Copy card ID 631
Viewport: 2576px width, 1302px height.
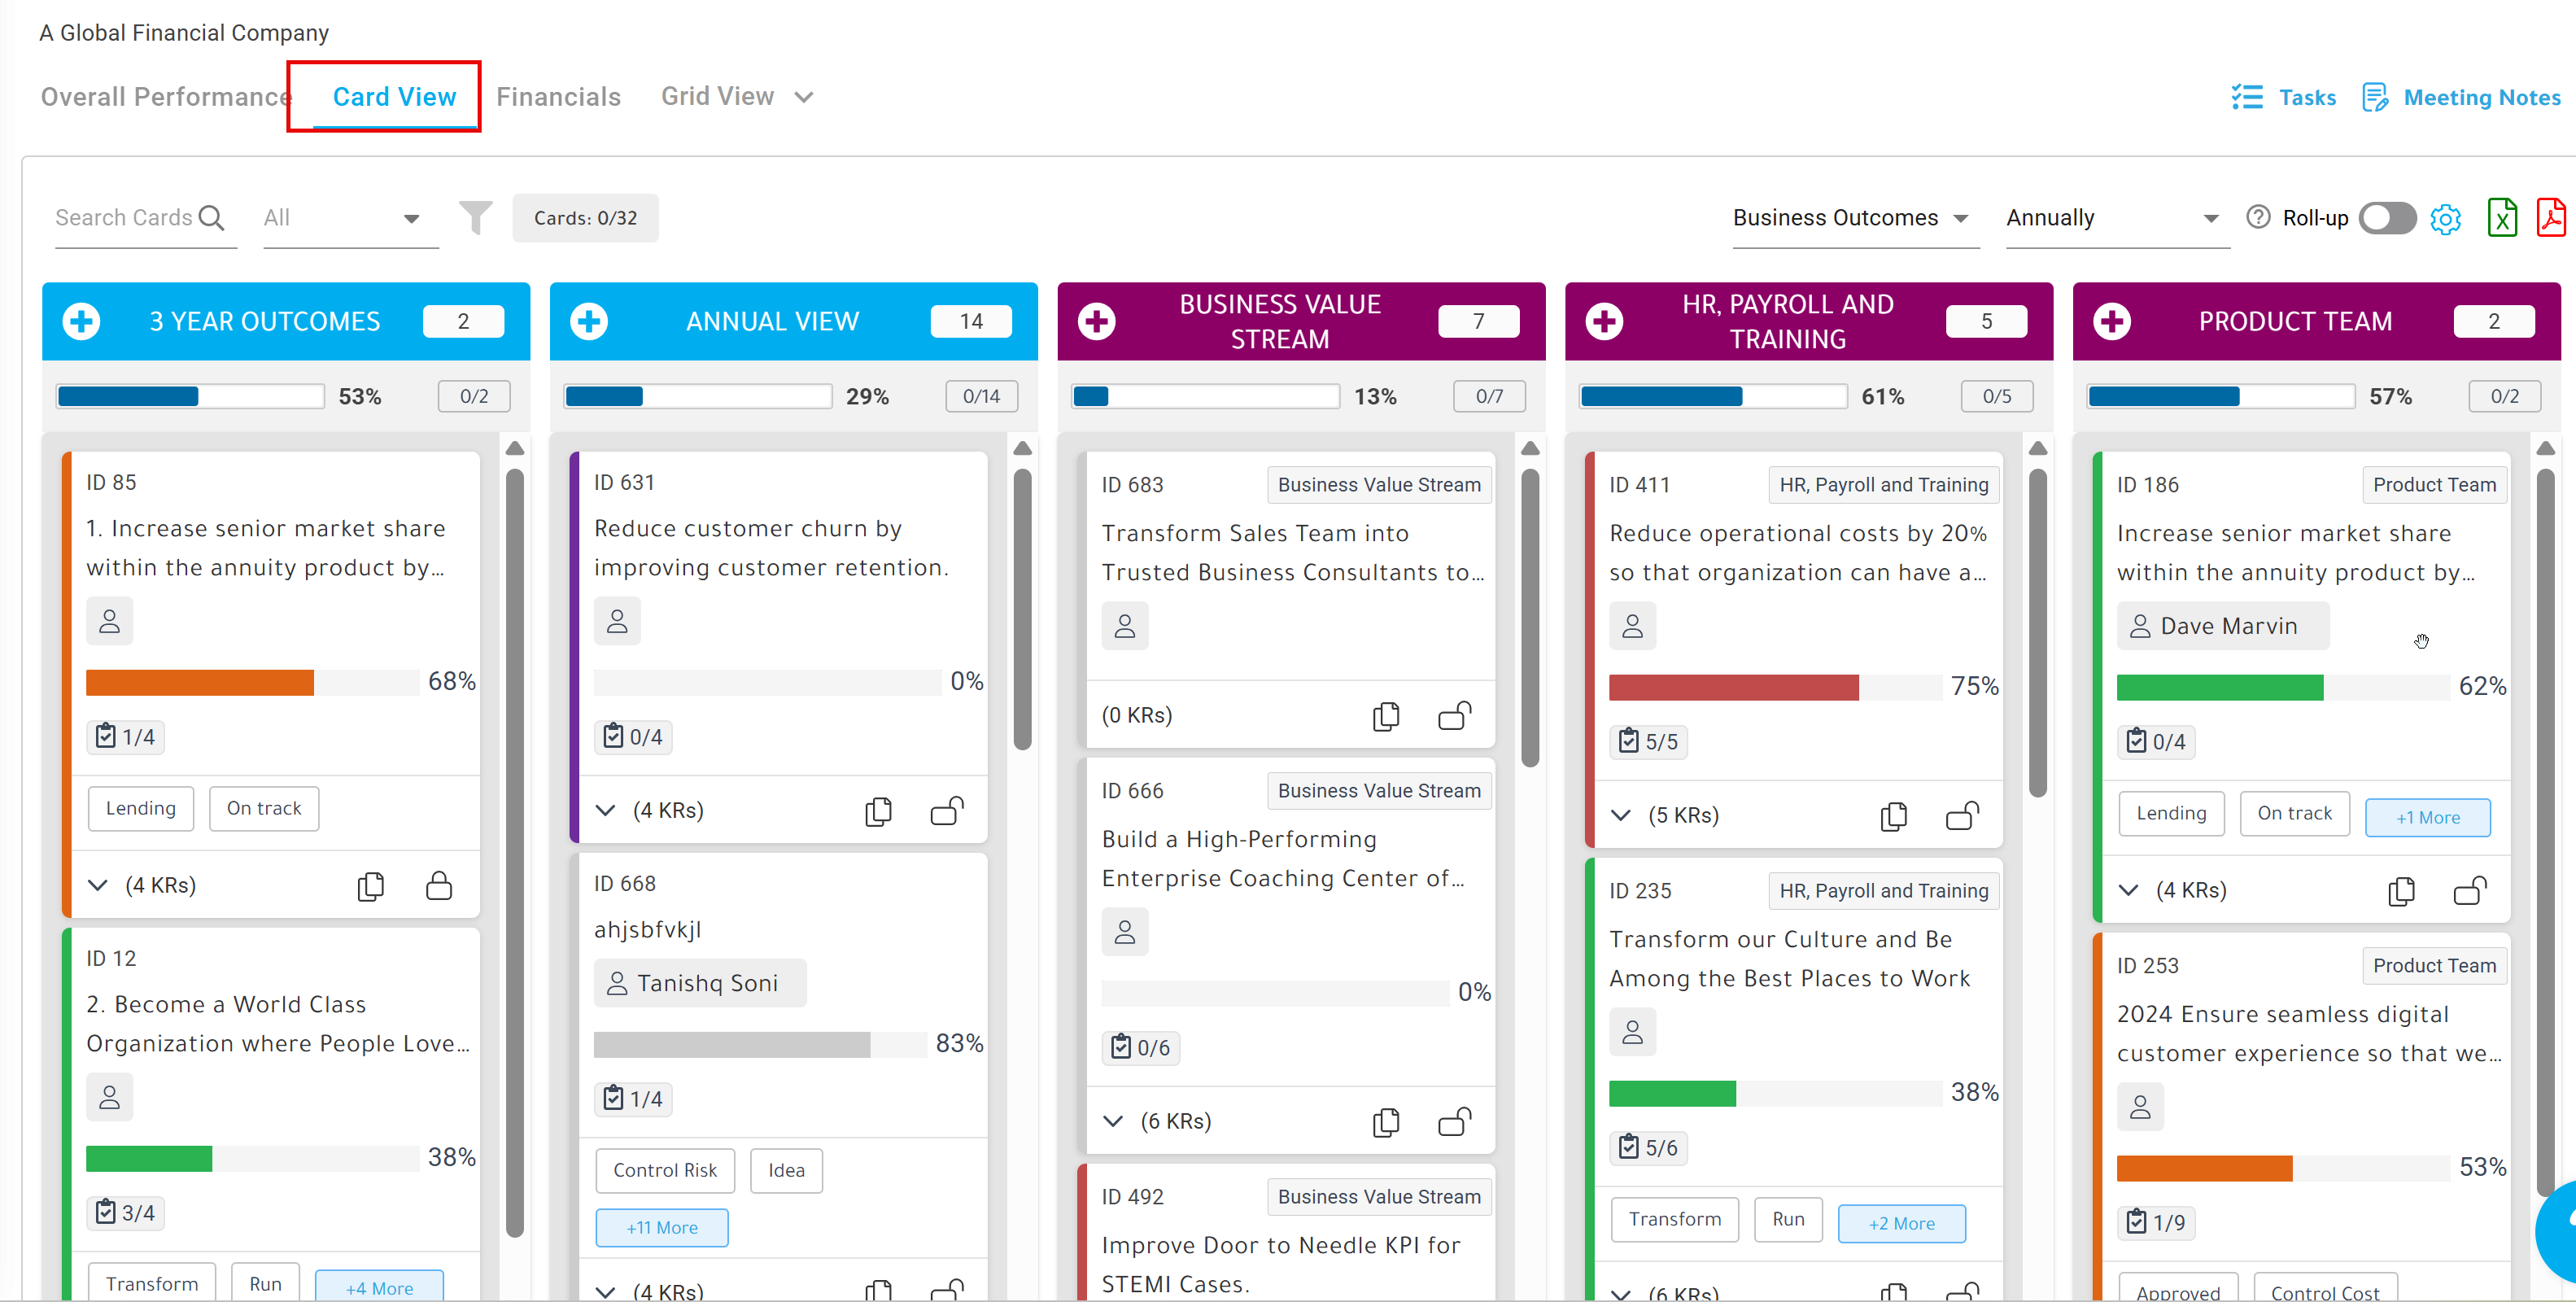click(878, 811)
